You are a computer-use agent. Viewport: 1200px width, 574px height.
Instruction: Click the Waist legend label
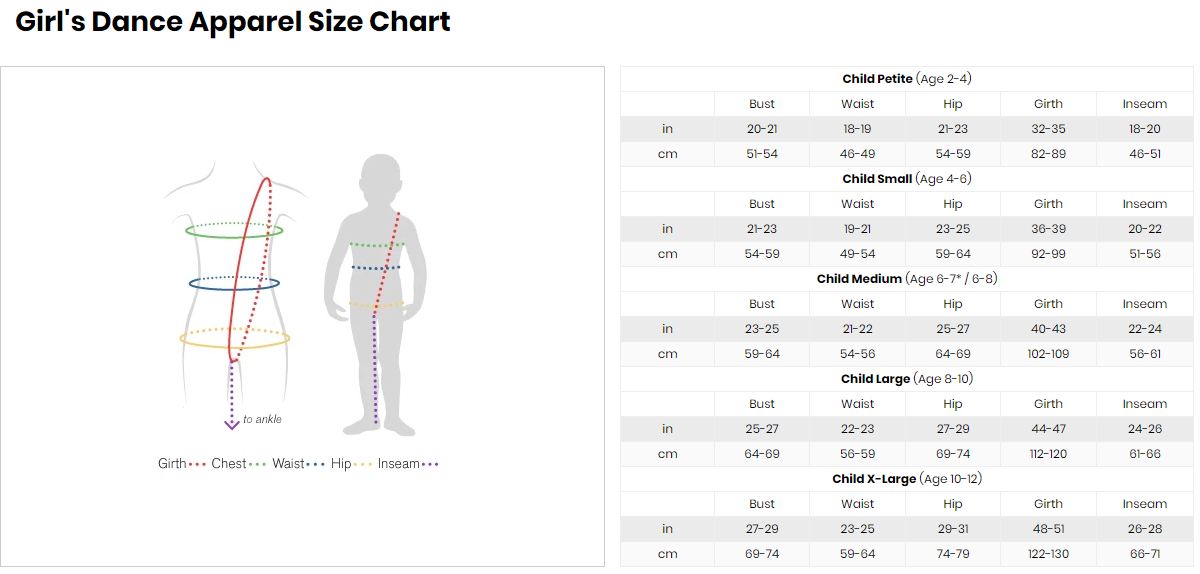pyautogui.click(x=288, y=464)
